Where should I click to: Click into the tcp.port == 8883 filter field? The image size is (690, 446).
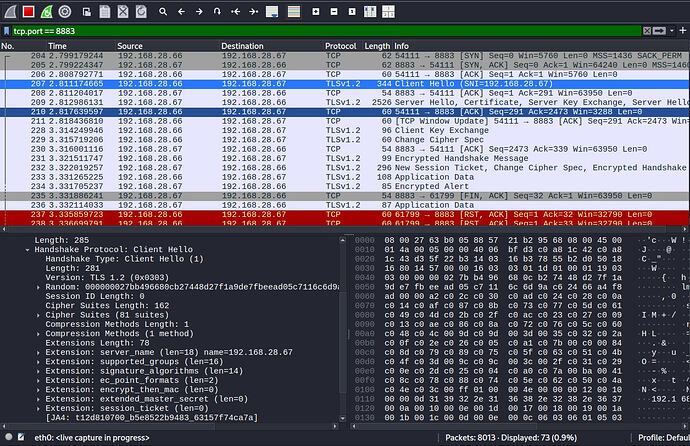click(326, 31)
